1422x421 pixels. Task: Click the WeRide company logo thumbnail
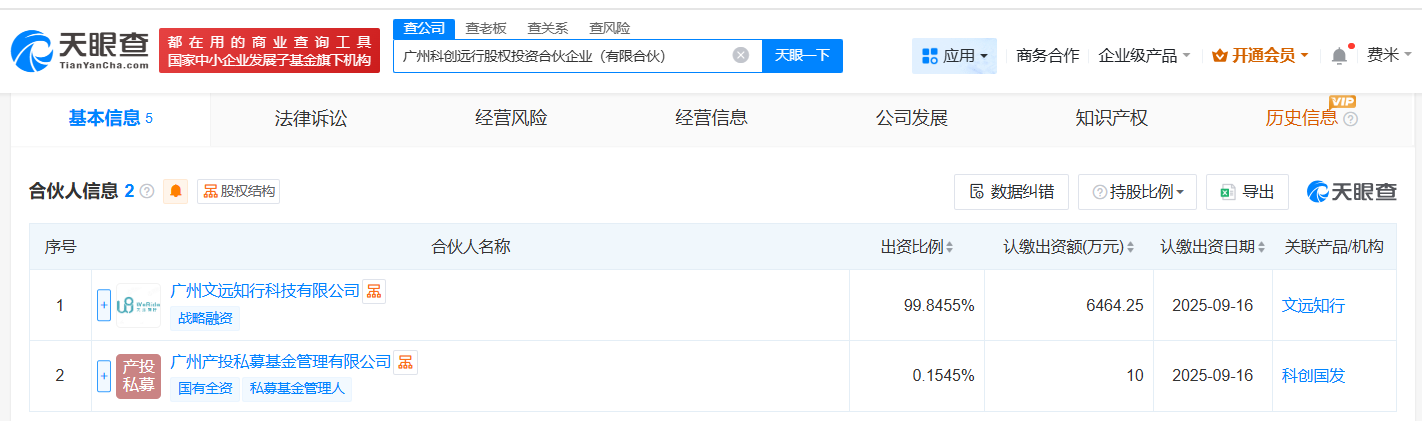tap(138, 305)
